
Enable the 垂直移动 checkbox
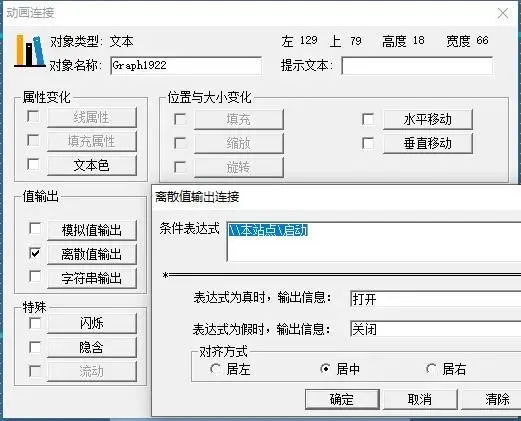click(x=368, y=143)
